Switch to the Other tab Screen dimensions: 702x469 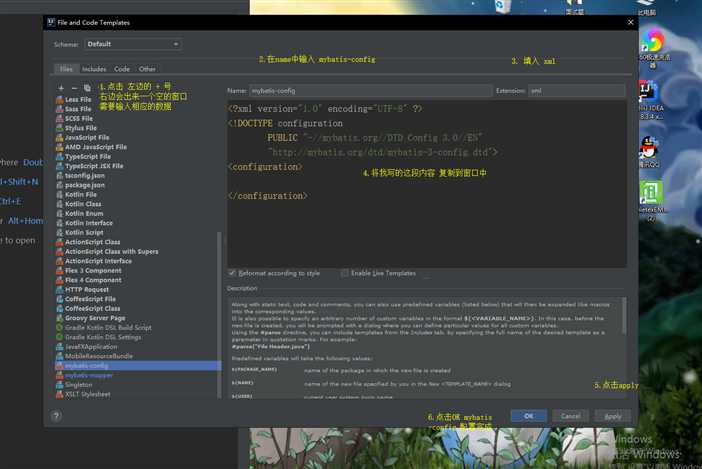click(x=147, y=69)
